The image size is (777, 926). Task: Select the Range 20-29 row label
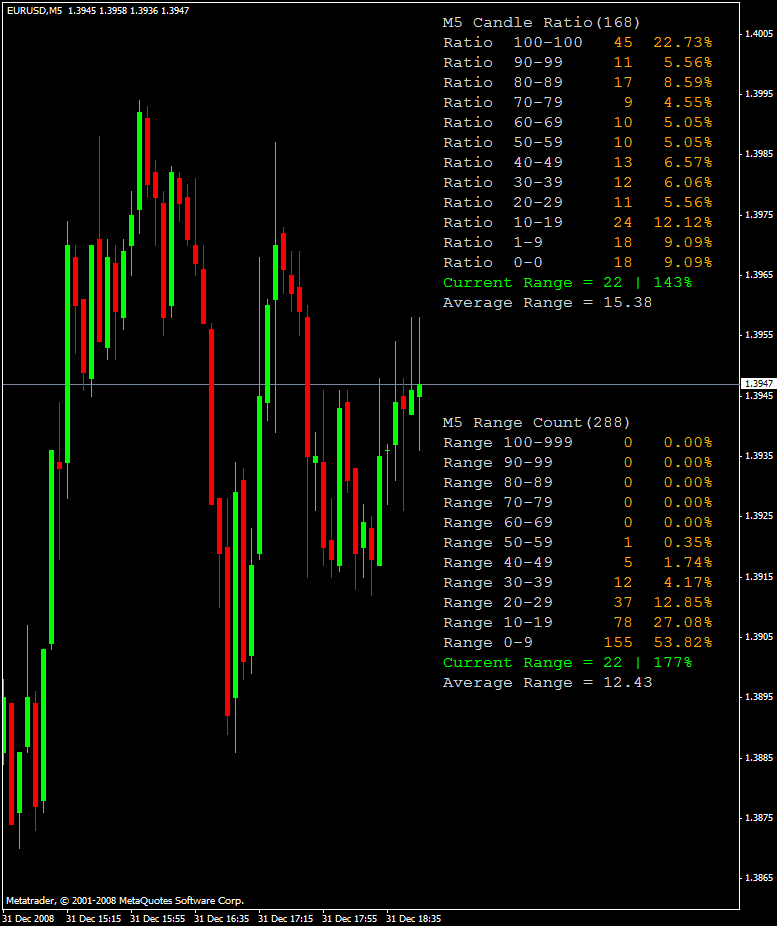pos(498,603)
